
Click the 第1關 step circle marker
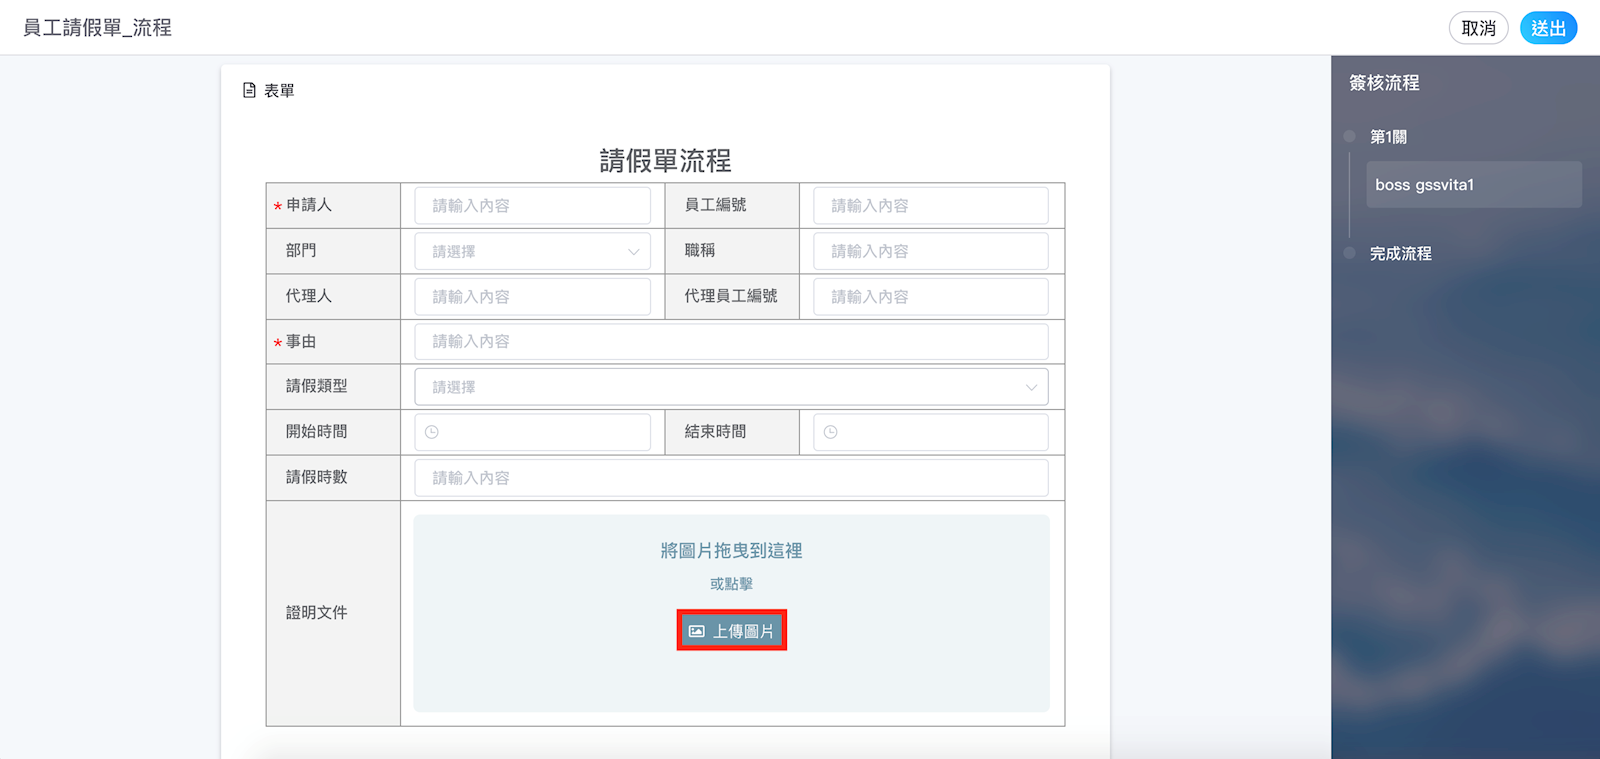(1349, 136)
